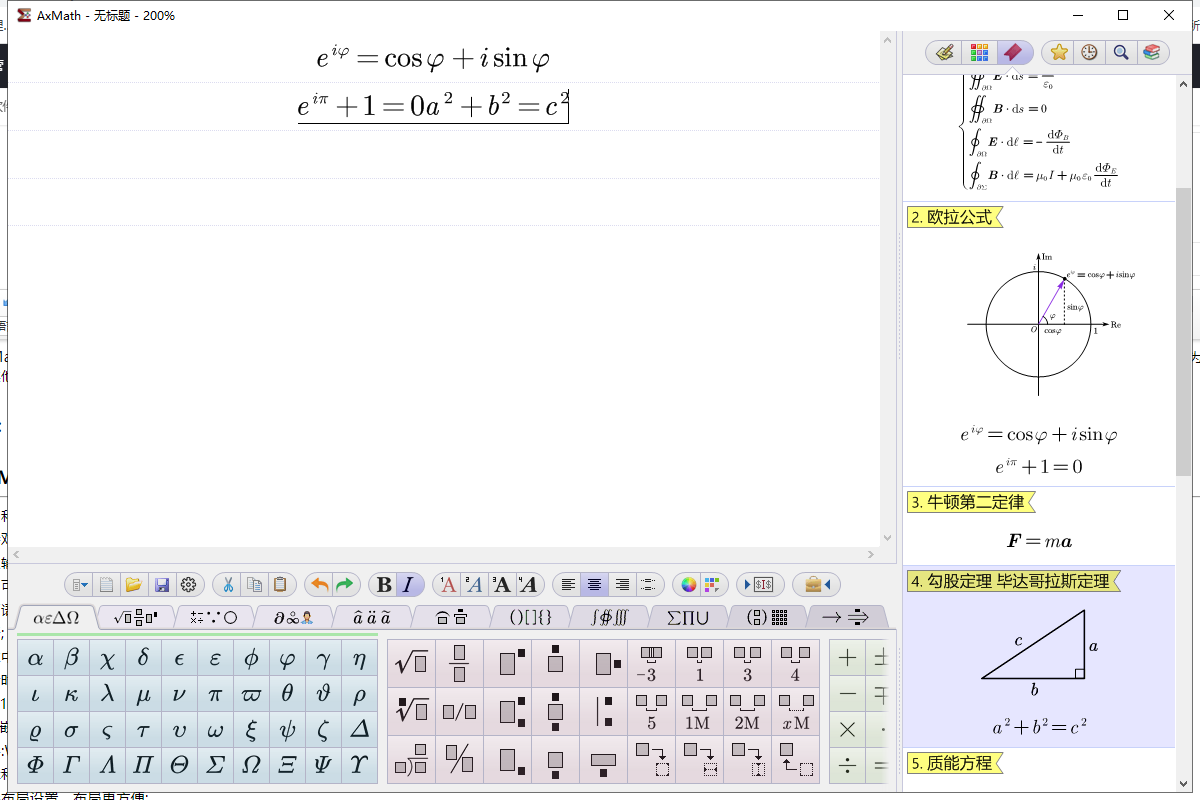Open settings via the gear icon
Screen dimensions: 1200x800
(x=188, y=584)
